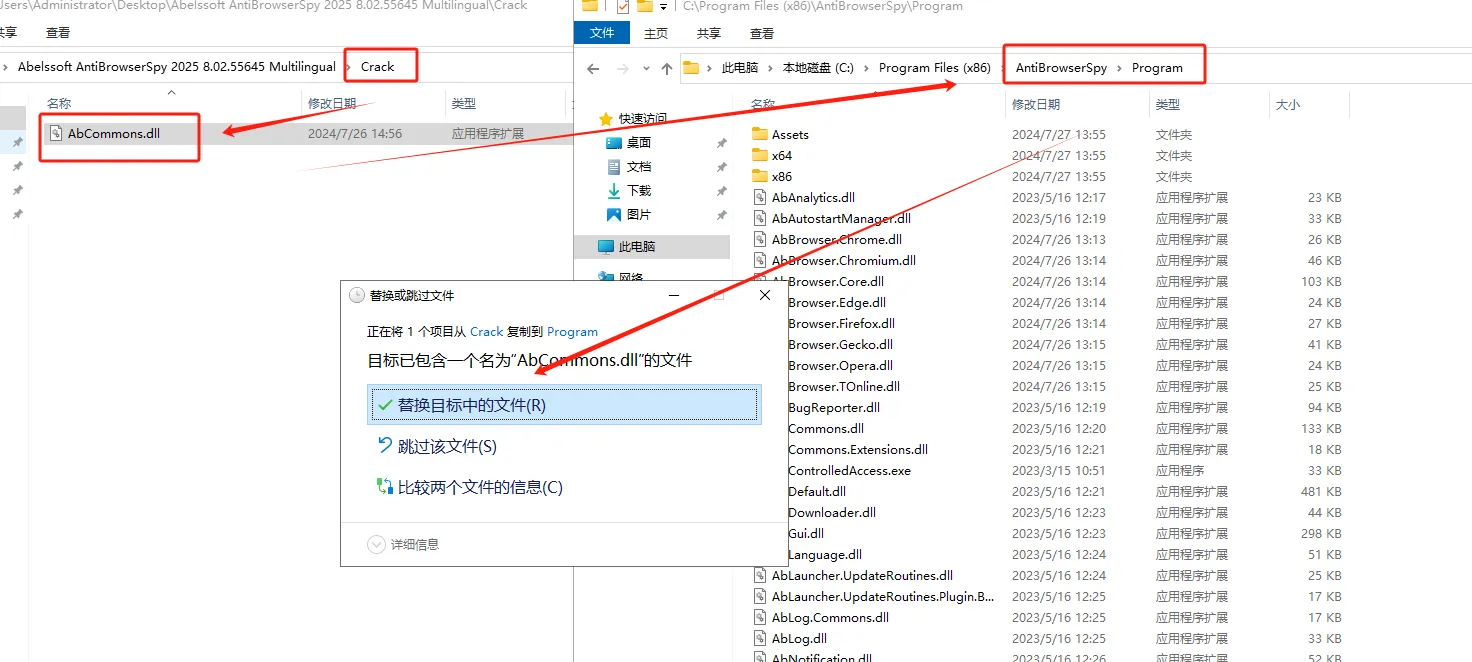Click the Assets folder icon
This screenshot has height=662, width=1472.
tap(760, 134)
